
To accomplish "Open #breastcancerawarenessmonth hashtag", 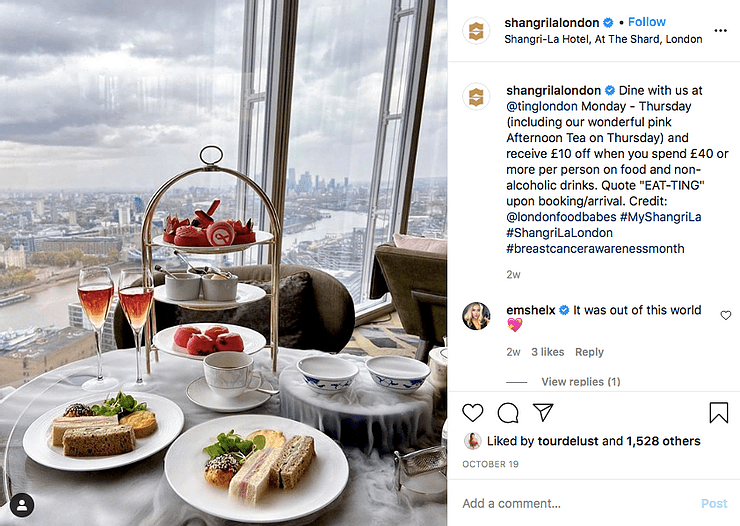I will (595, 249).
